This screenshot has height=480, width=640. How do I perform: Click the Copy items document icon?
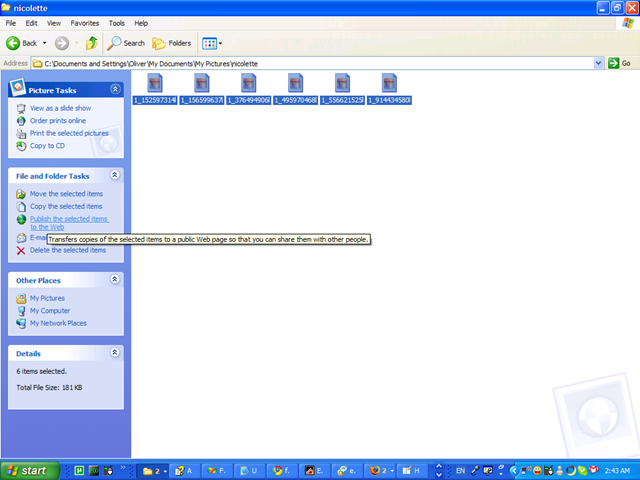(21, 207)
